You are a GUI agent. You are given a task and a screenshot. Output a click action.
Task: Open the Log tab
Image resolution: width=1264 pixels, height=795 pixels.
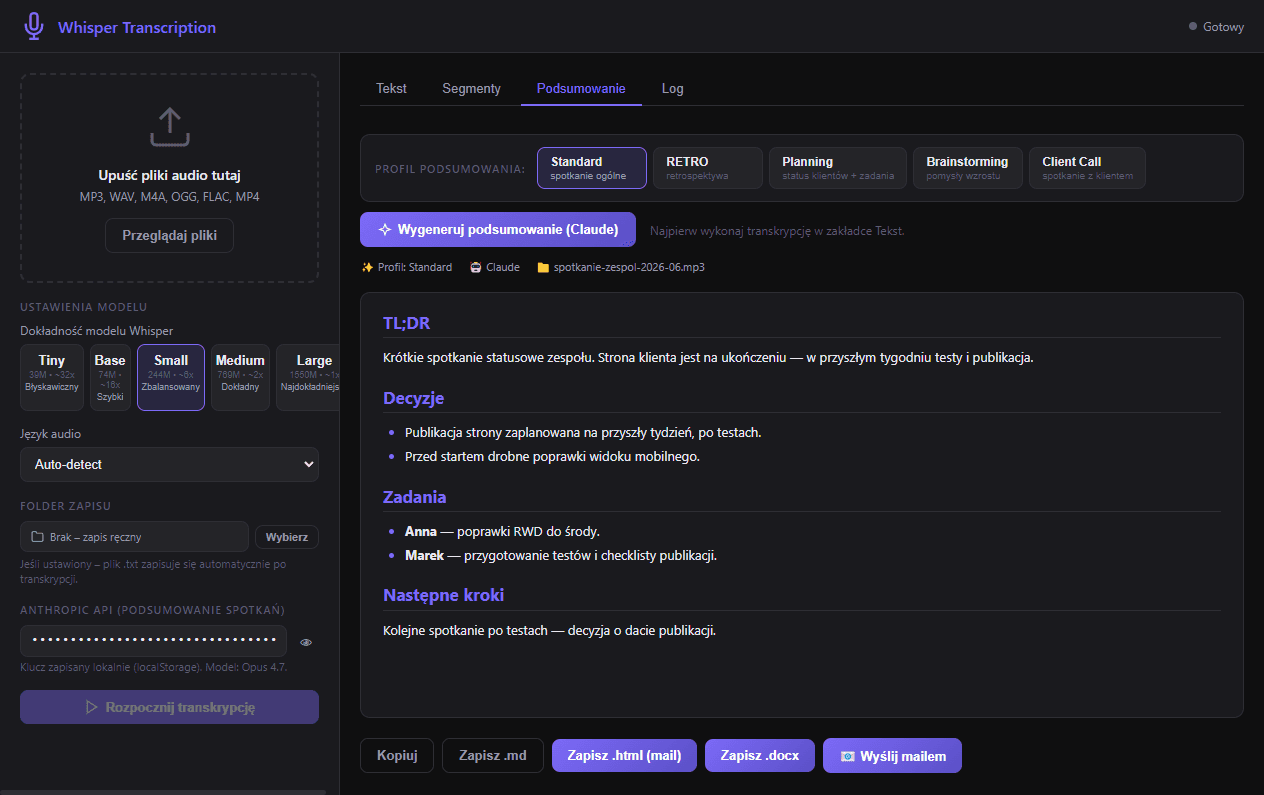coord(673,88)
